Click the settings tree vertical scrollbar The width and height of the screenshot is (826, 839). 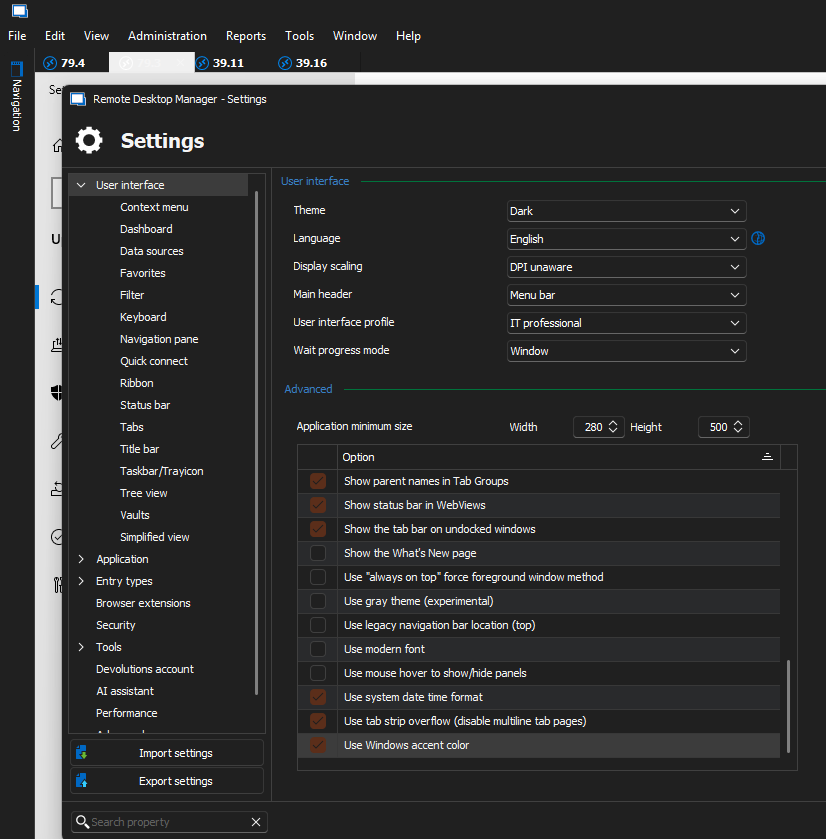pos(257,443)
